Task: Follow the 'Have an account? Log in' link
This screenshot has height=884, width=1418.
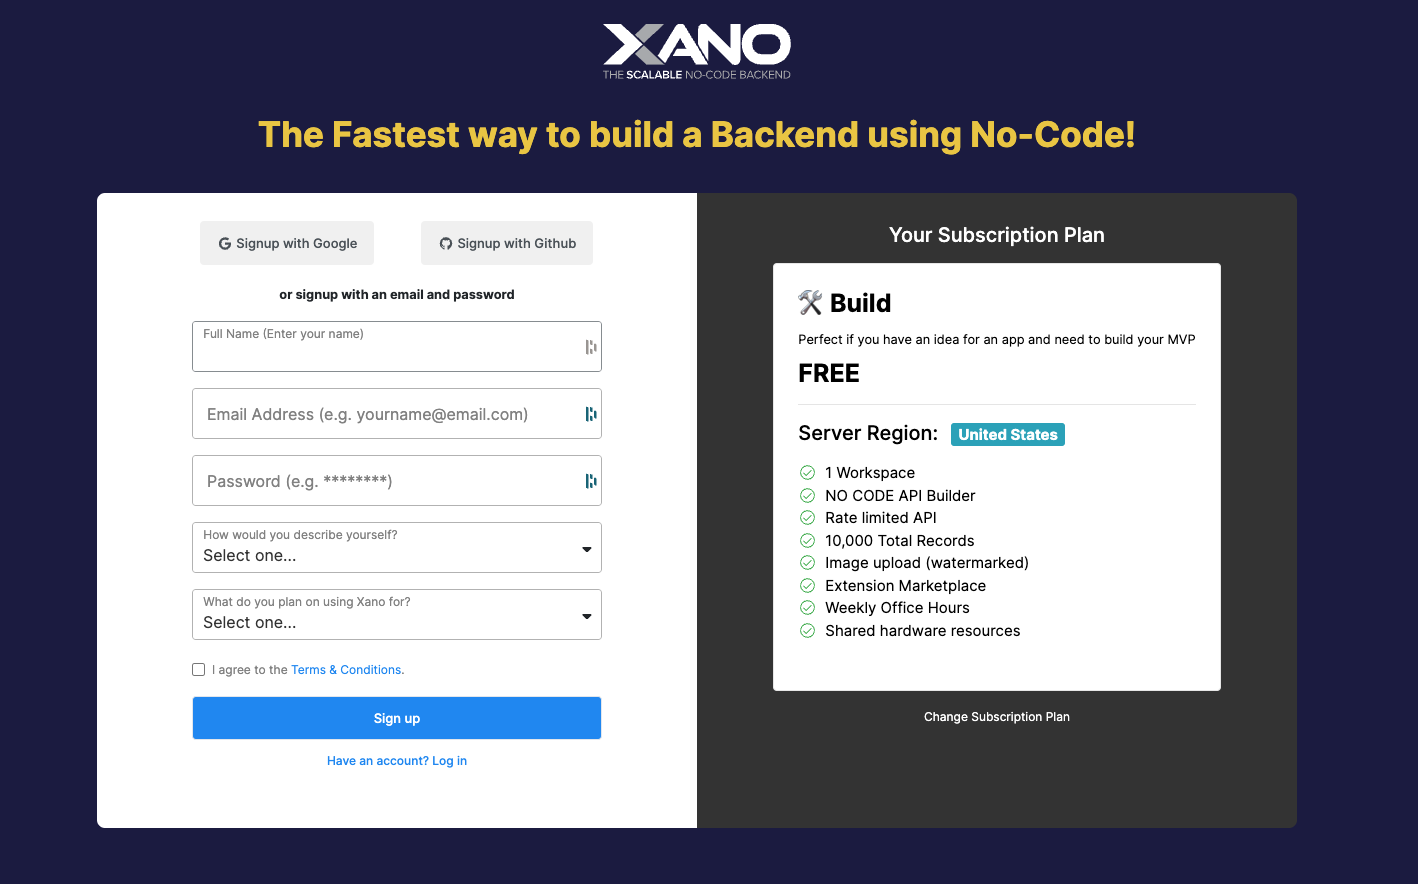Action: click(397, 761)
